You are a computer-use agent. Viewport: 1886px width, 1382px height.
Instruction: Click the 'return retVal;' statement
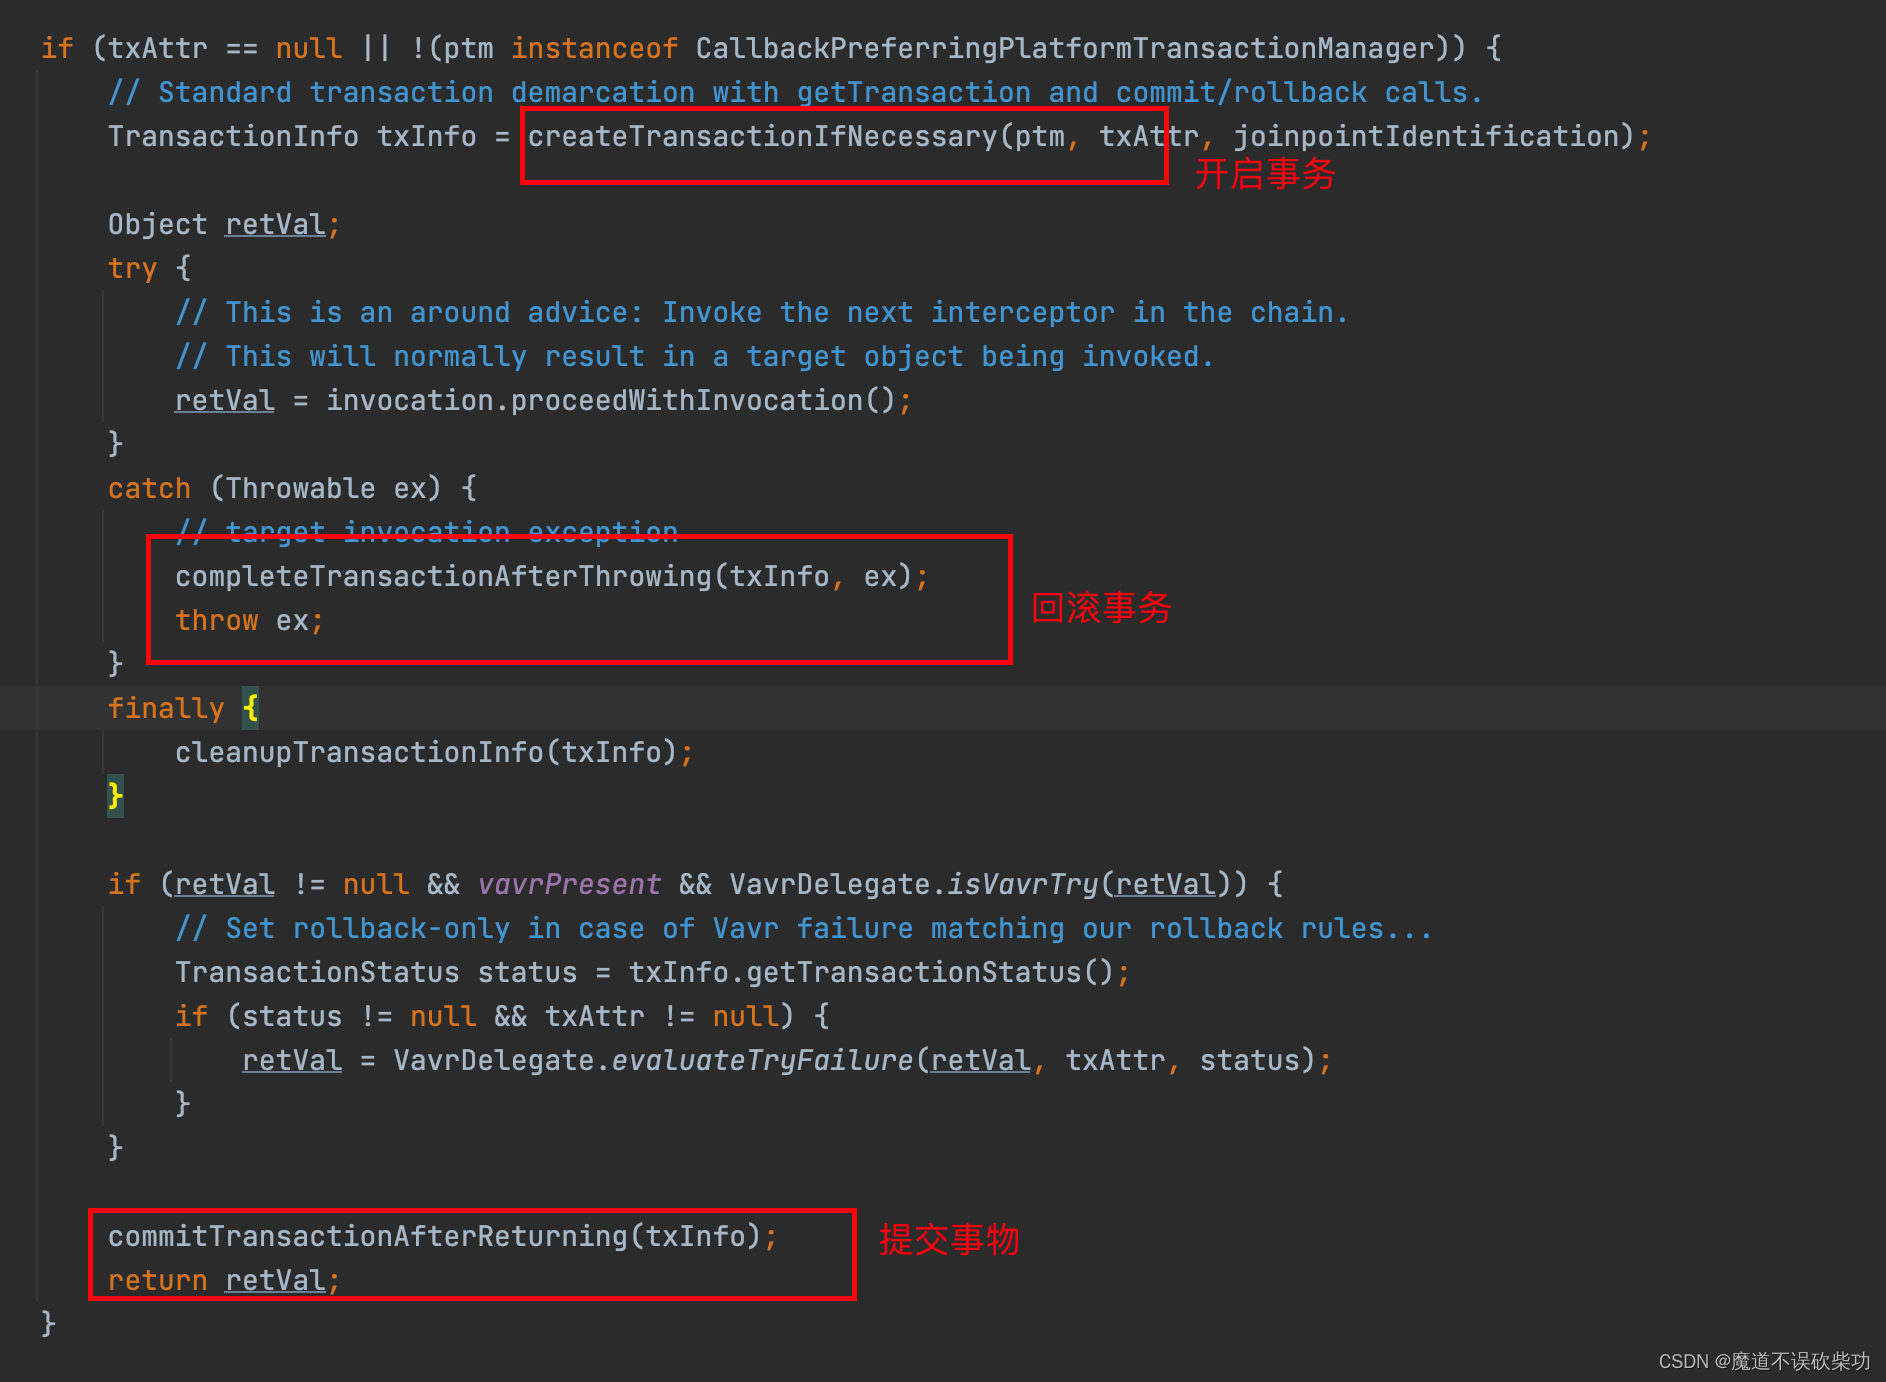pyautogui.click(x=224, y=1280)
